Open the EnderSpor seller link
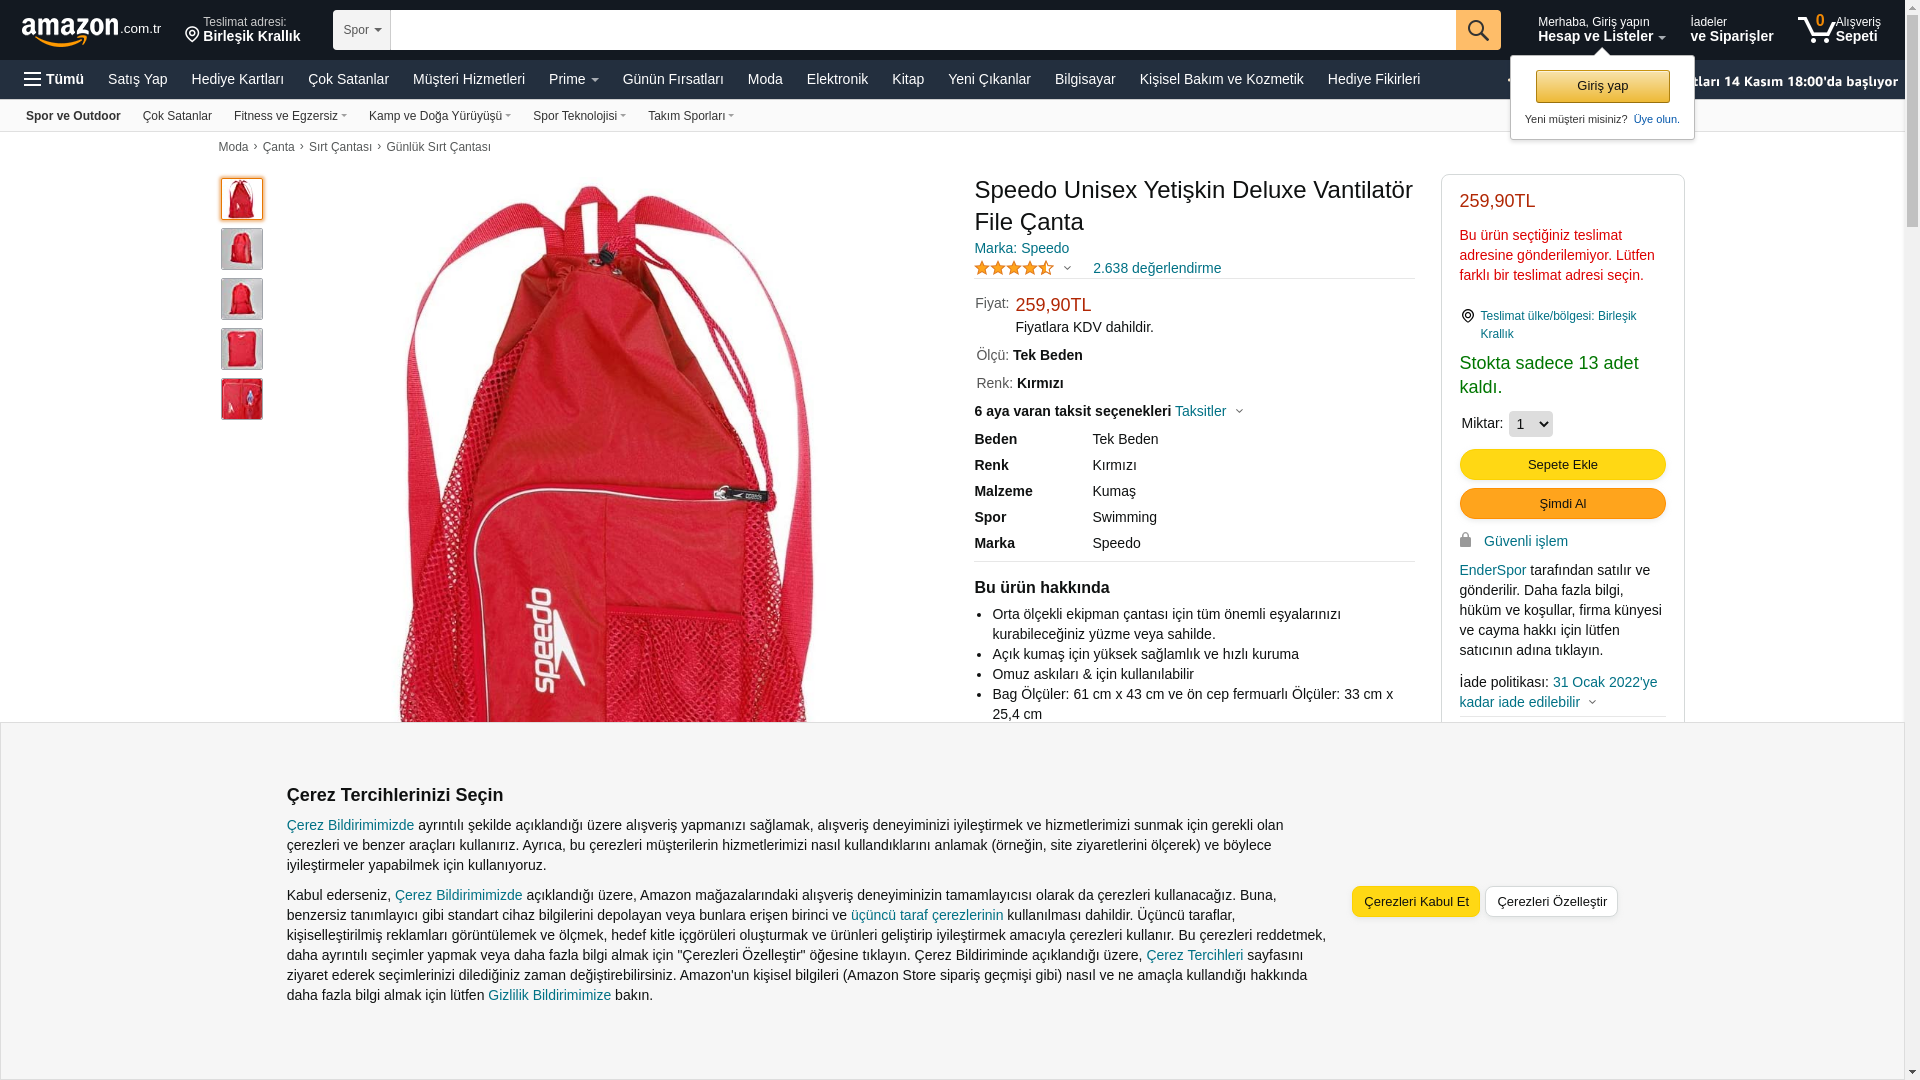This screenshot has height=1080, width=1920. click(x=1492, y=570)
